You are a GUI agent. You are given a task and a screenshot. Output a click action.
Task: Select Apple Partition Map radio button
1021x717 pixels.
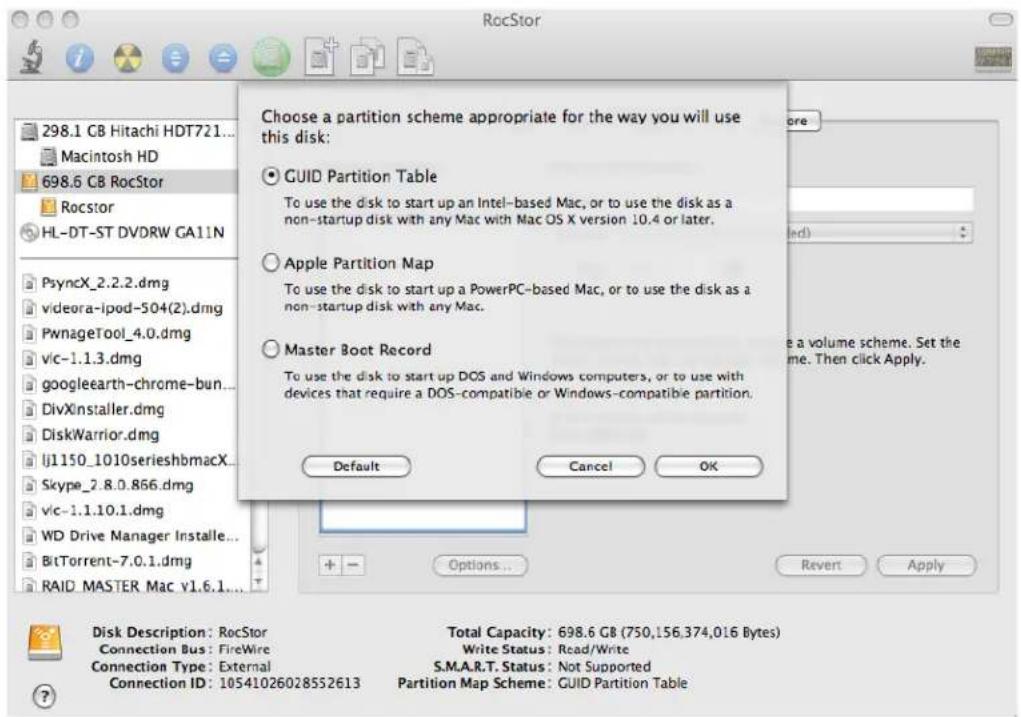click(x=270, y=262)
